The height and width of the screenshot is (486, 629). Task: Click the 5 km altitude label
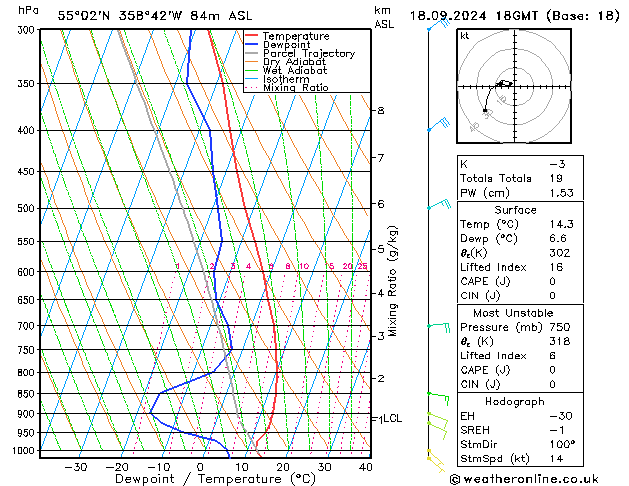pos(381,249)
